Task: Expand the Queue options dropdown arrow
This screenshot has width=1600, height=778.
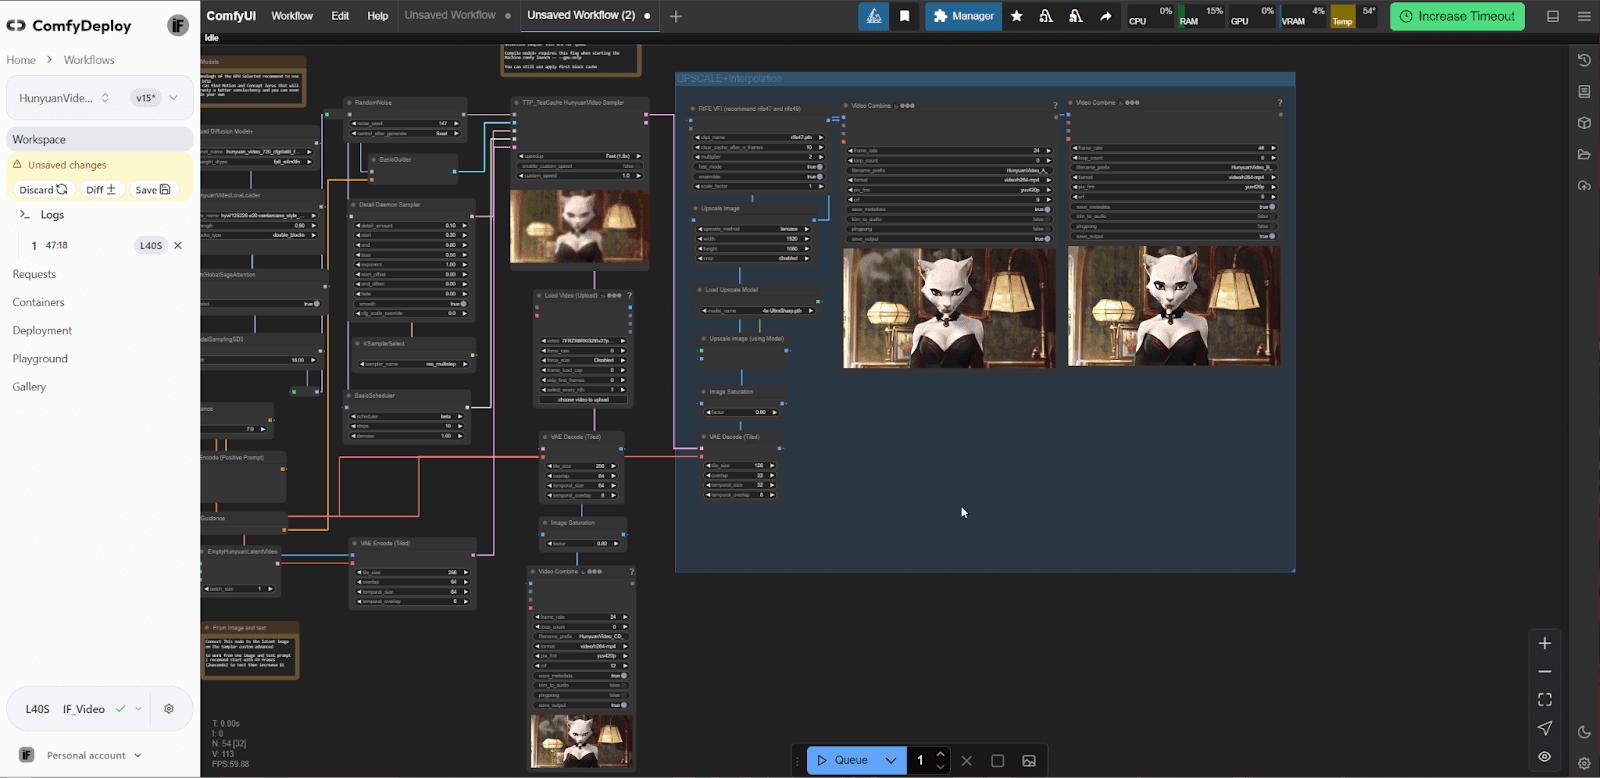Action: [x=890, y=761]
